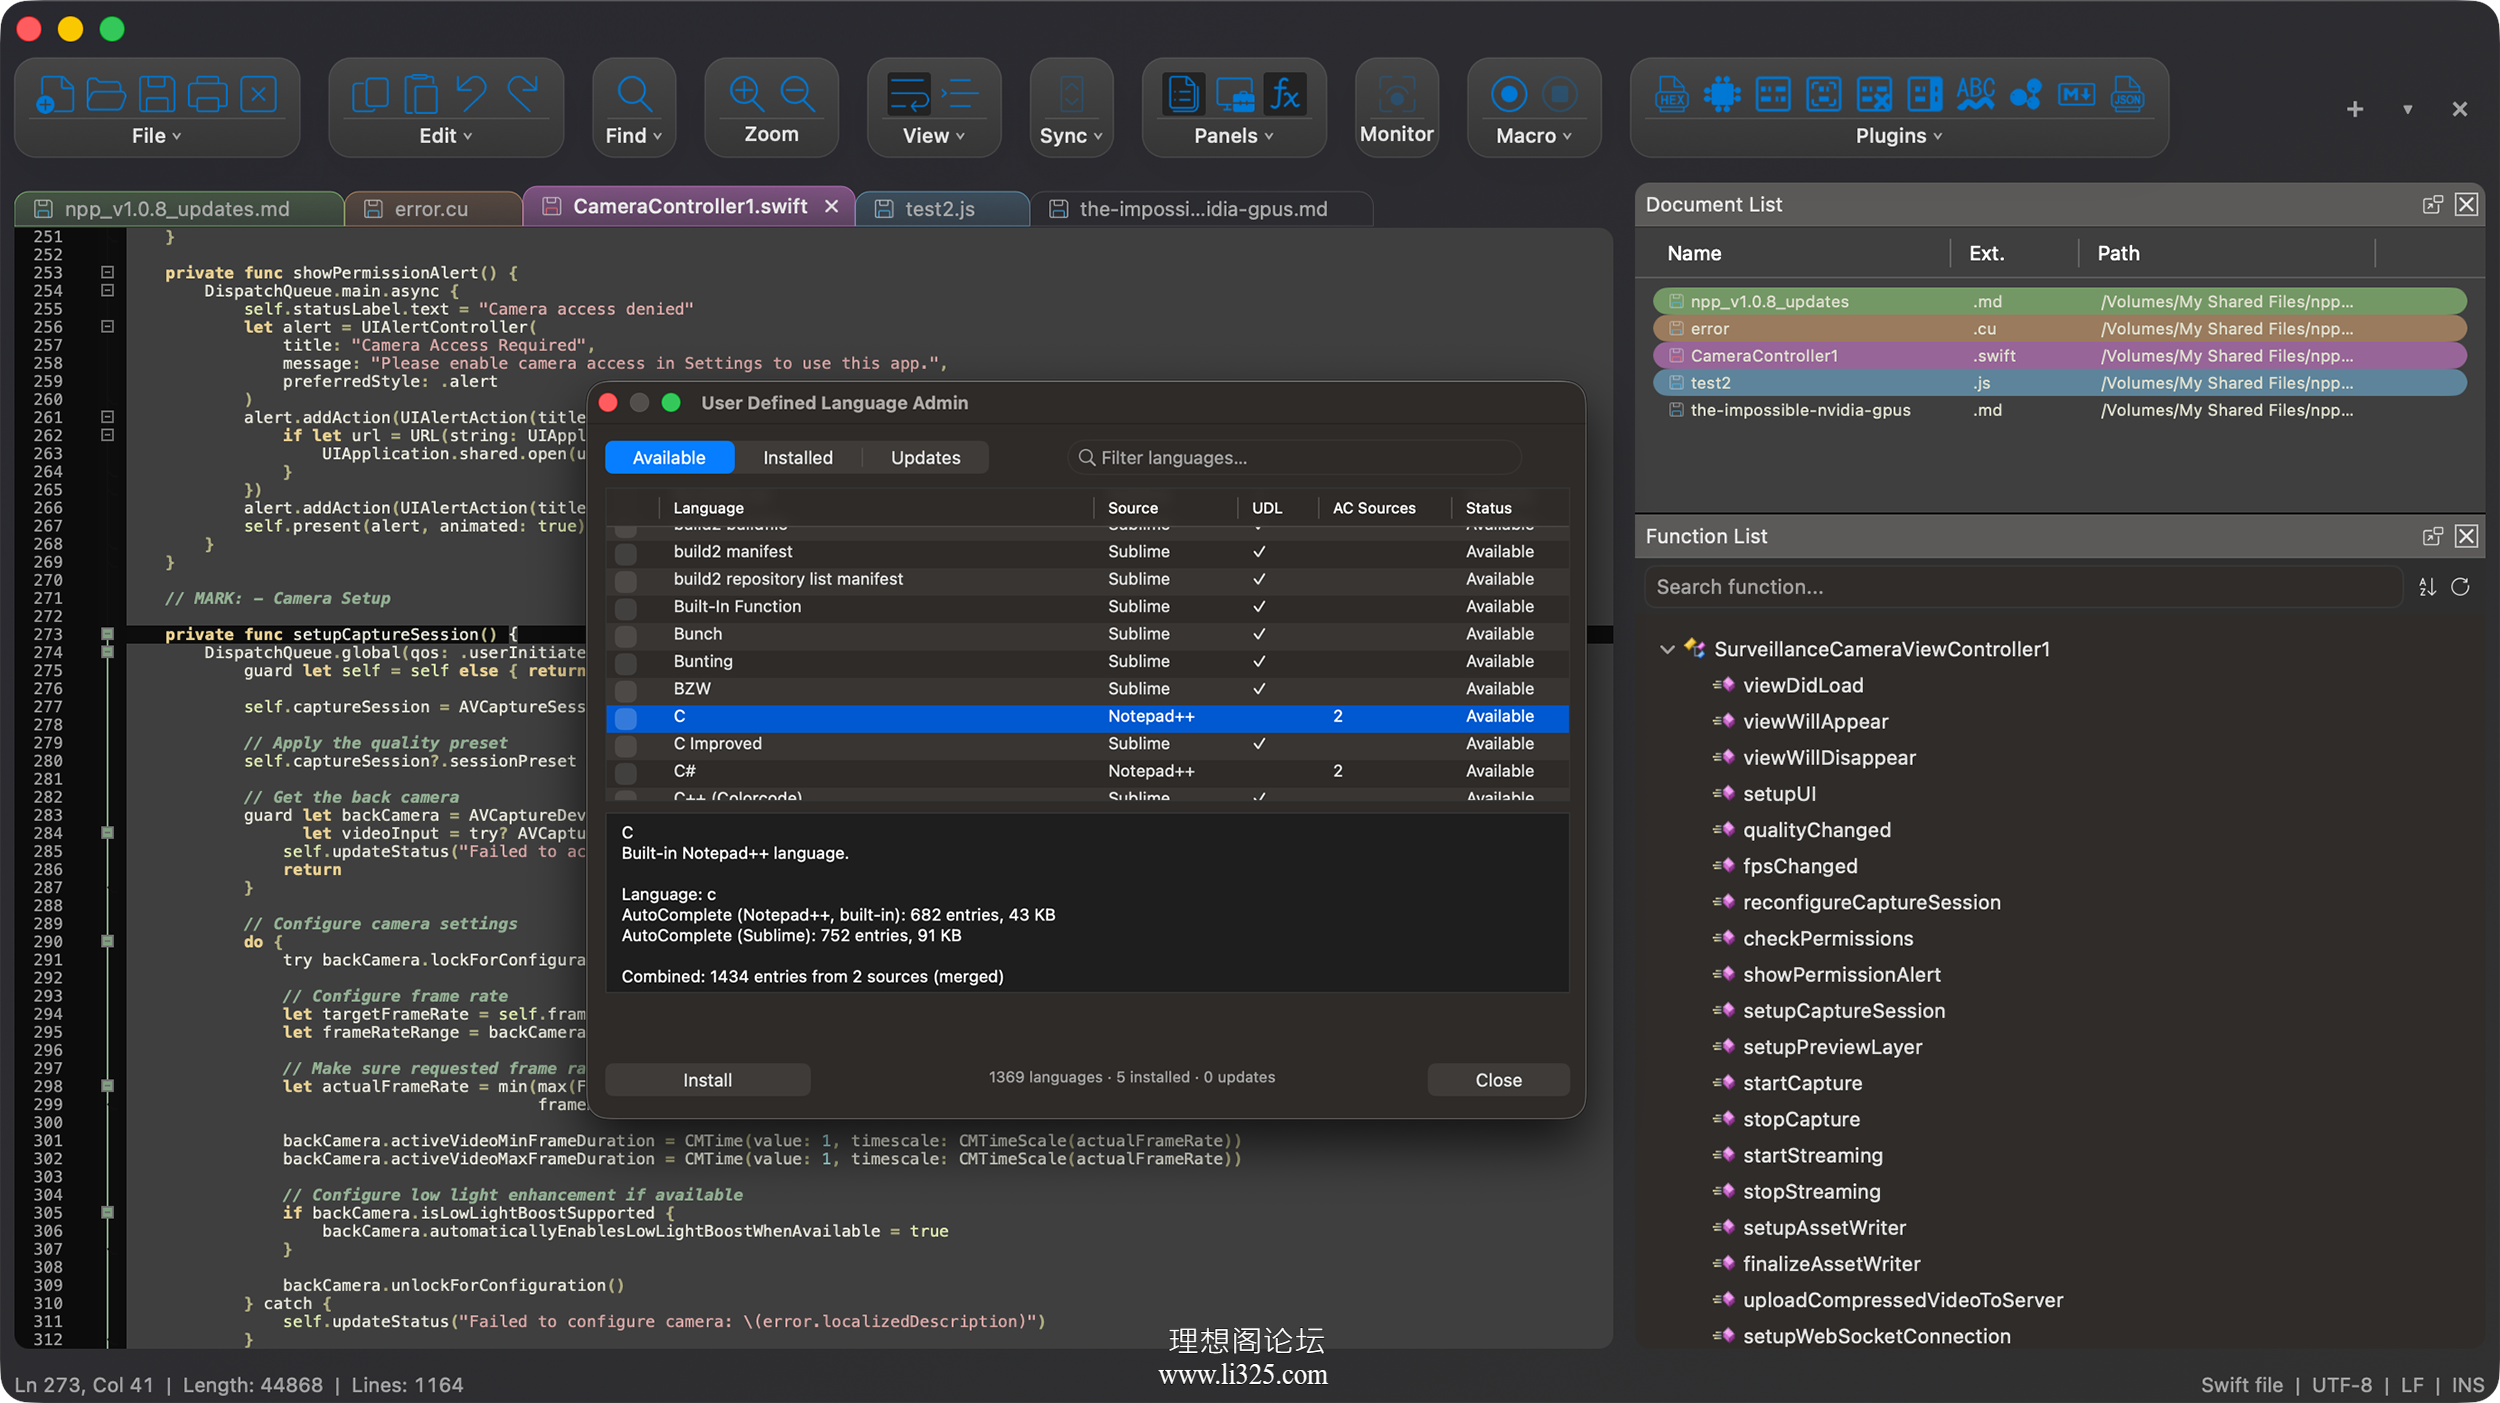2500x1403 pixels.
Task: Open the HEX editor plugin icon
Action: [1671, 95]
